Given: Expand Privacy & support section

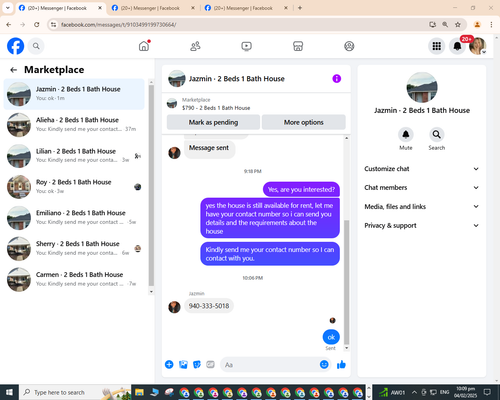Looking at the screenshot, I should point(422,225).
